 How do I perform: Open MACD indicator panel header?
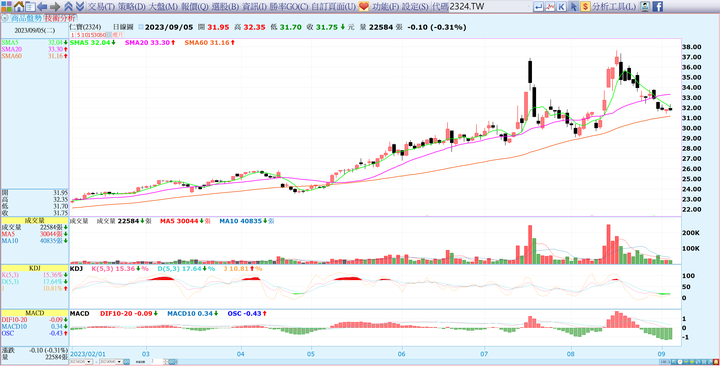(x=34, y=313)
